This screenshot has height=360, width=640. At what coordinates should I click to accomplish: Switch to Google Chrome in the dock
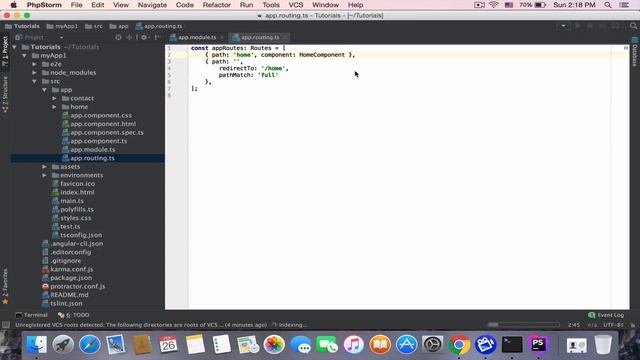pos(459,345)
